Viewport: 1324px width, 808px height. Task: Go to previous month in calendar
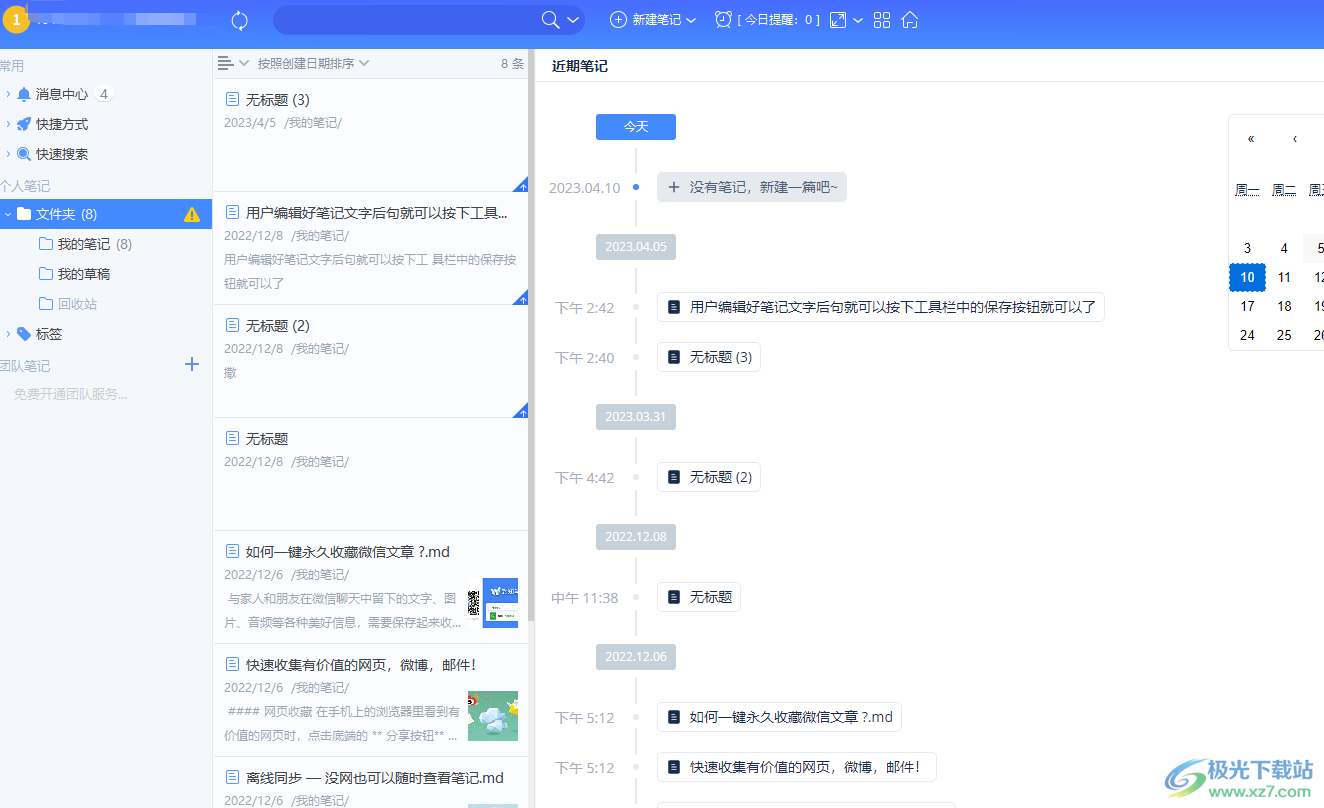coord(1295,139)
